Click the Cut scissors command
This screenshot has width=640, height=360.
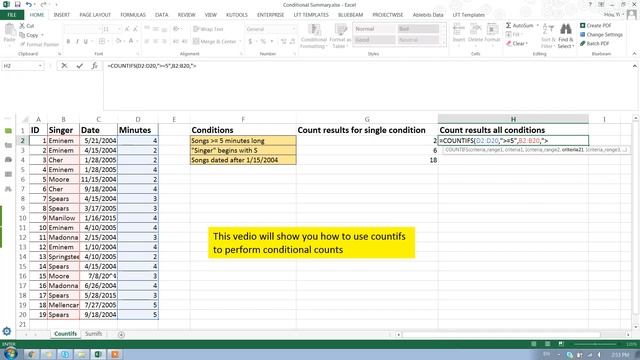point(27,26)
